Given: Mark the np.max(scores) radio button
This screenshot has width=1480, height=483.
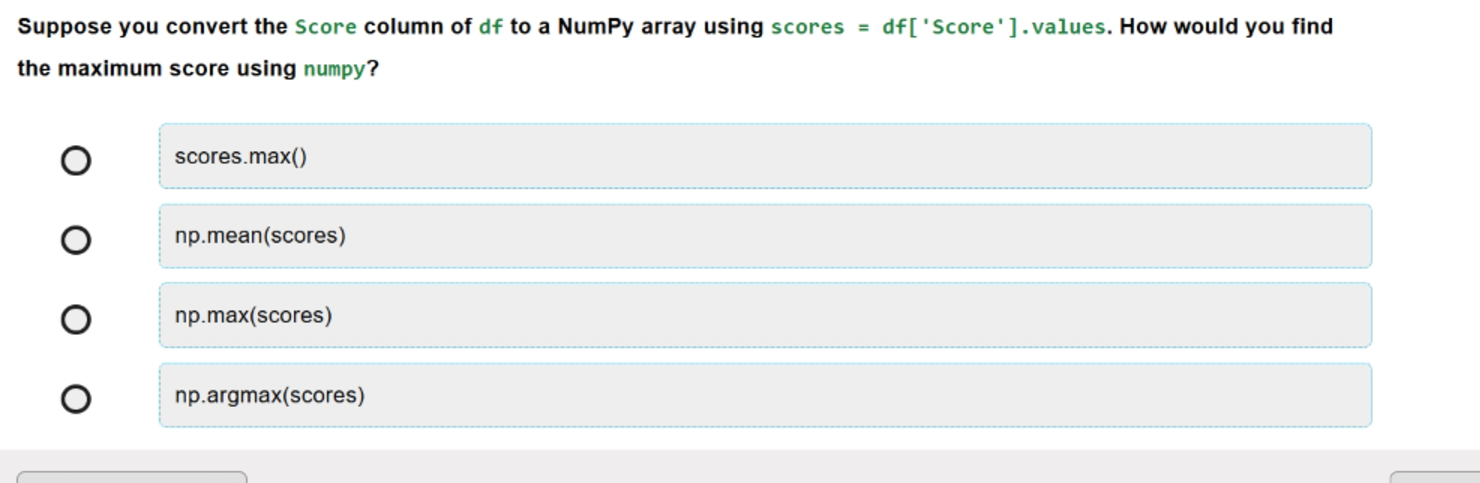Looking at the screenshot, I should tap(76, 319).
